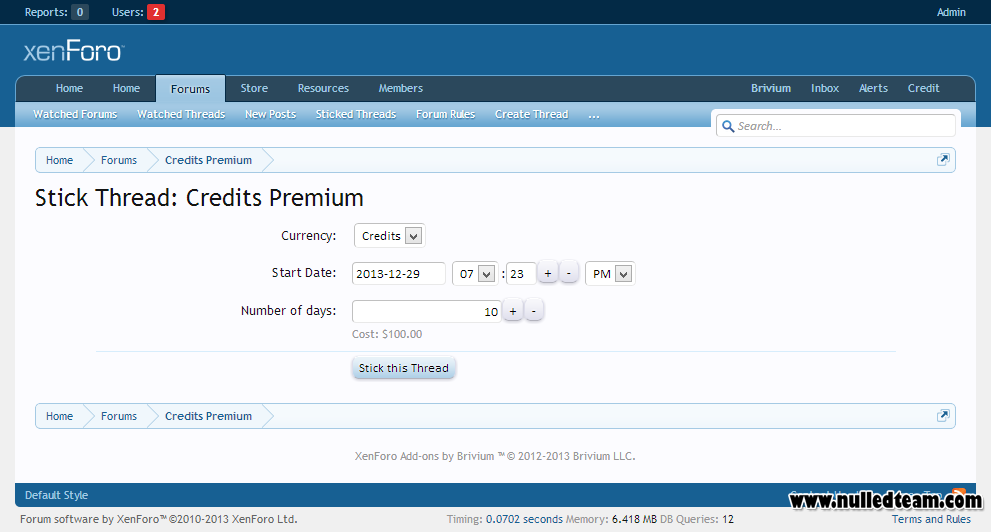The width and height of the screenshot is (991, 532).
Task: Select the Forums tab
Action: coord(190,89)
